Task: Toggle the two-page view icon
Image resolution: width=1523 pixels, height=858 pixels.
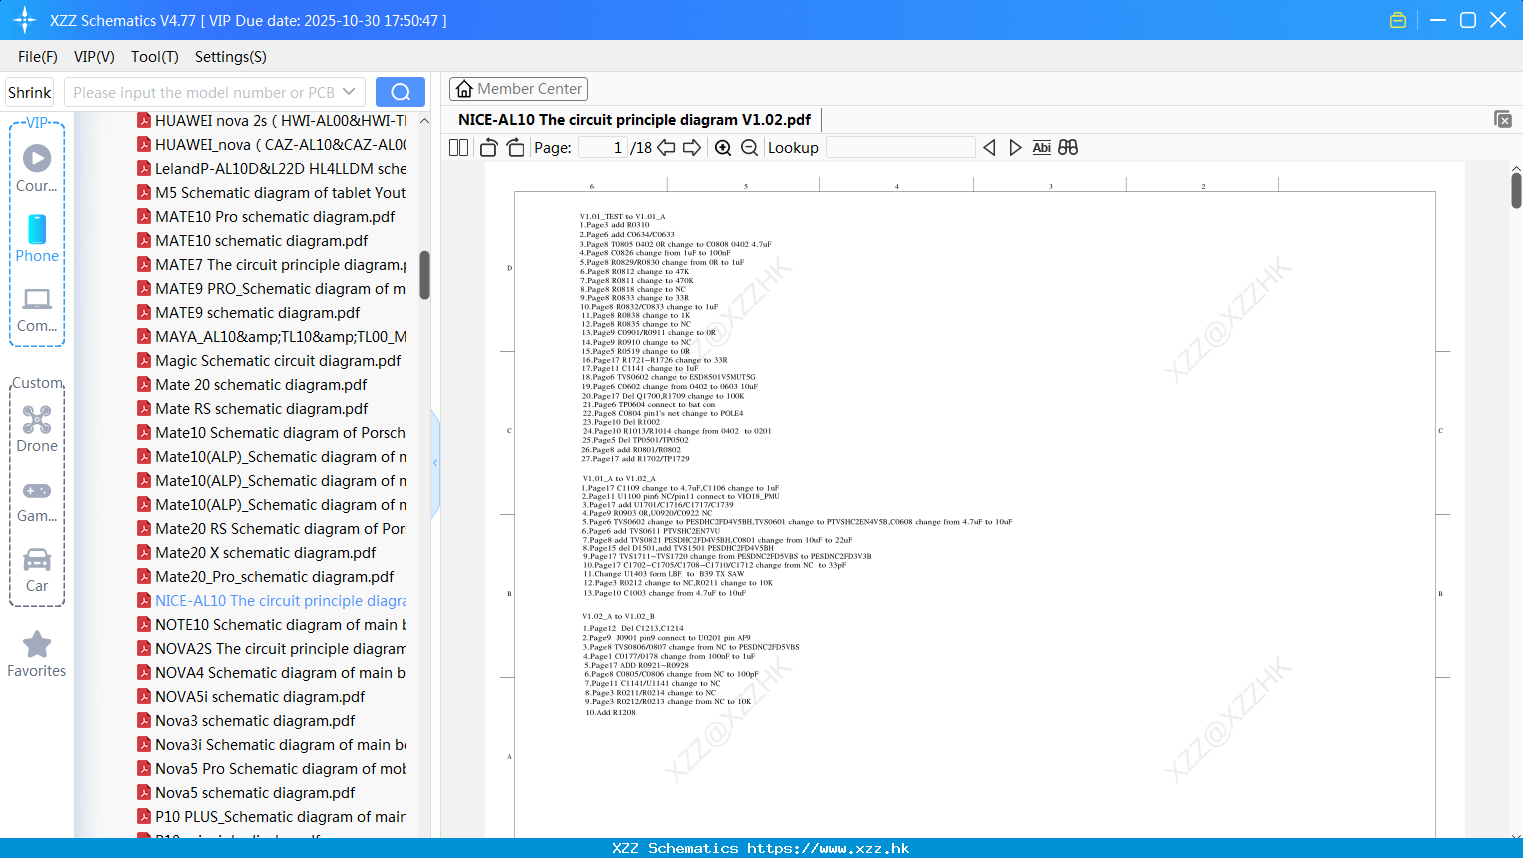Action: click(458, 148)
